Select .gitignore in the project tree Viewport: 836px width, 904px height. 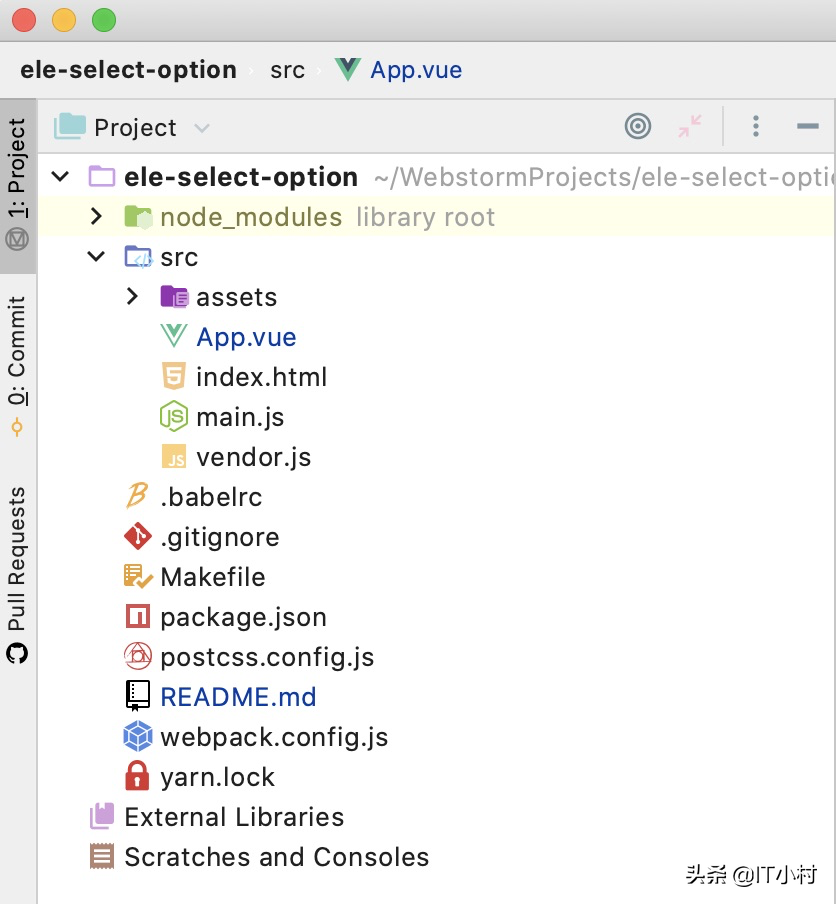pos(220,537)
